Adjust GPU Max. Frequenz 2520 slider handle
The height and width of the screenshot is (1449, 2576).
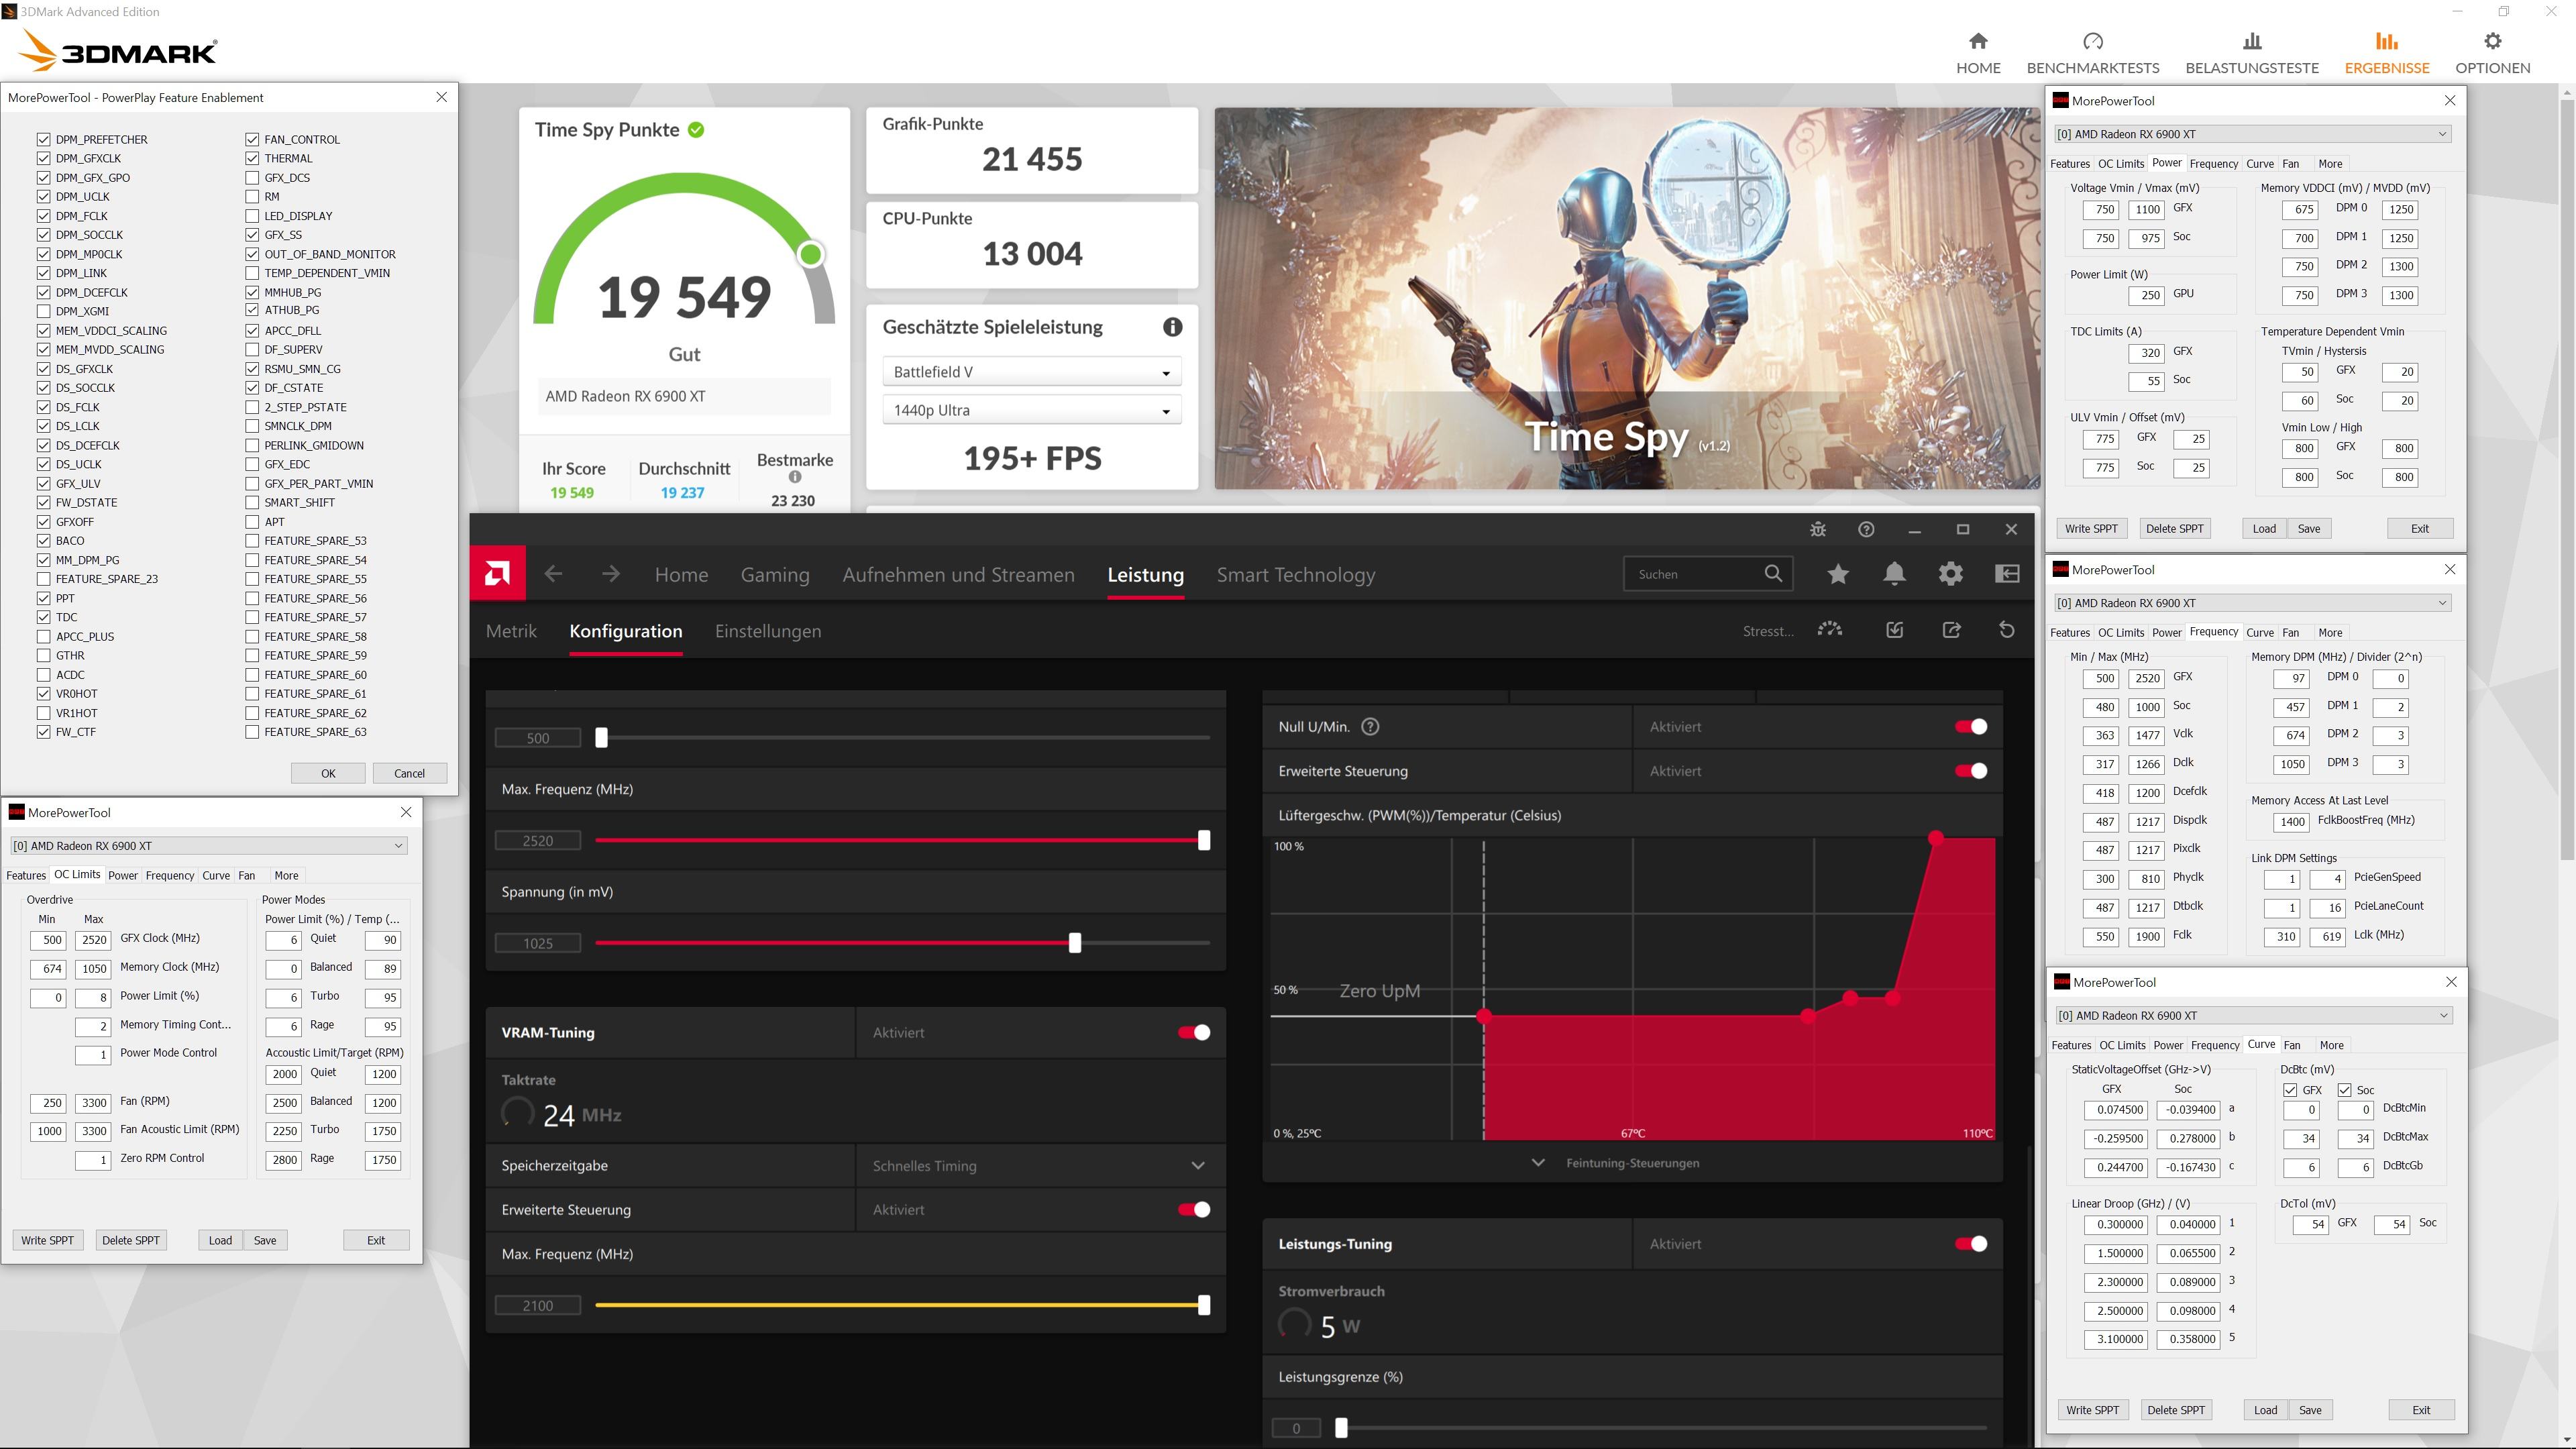tap(1204, 840)
